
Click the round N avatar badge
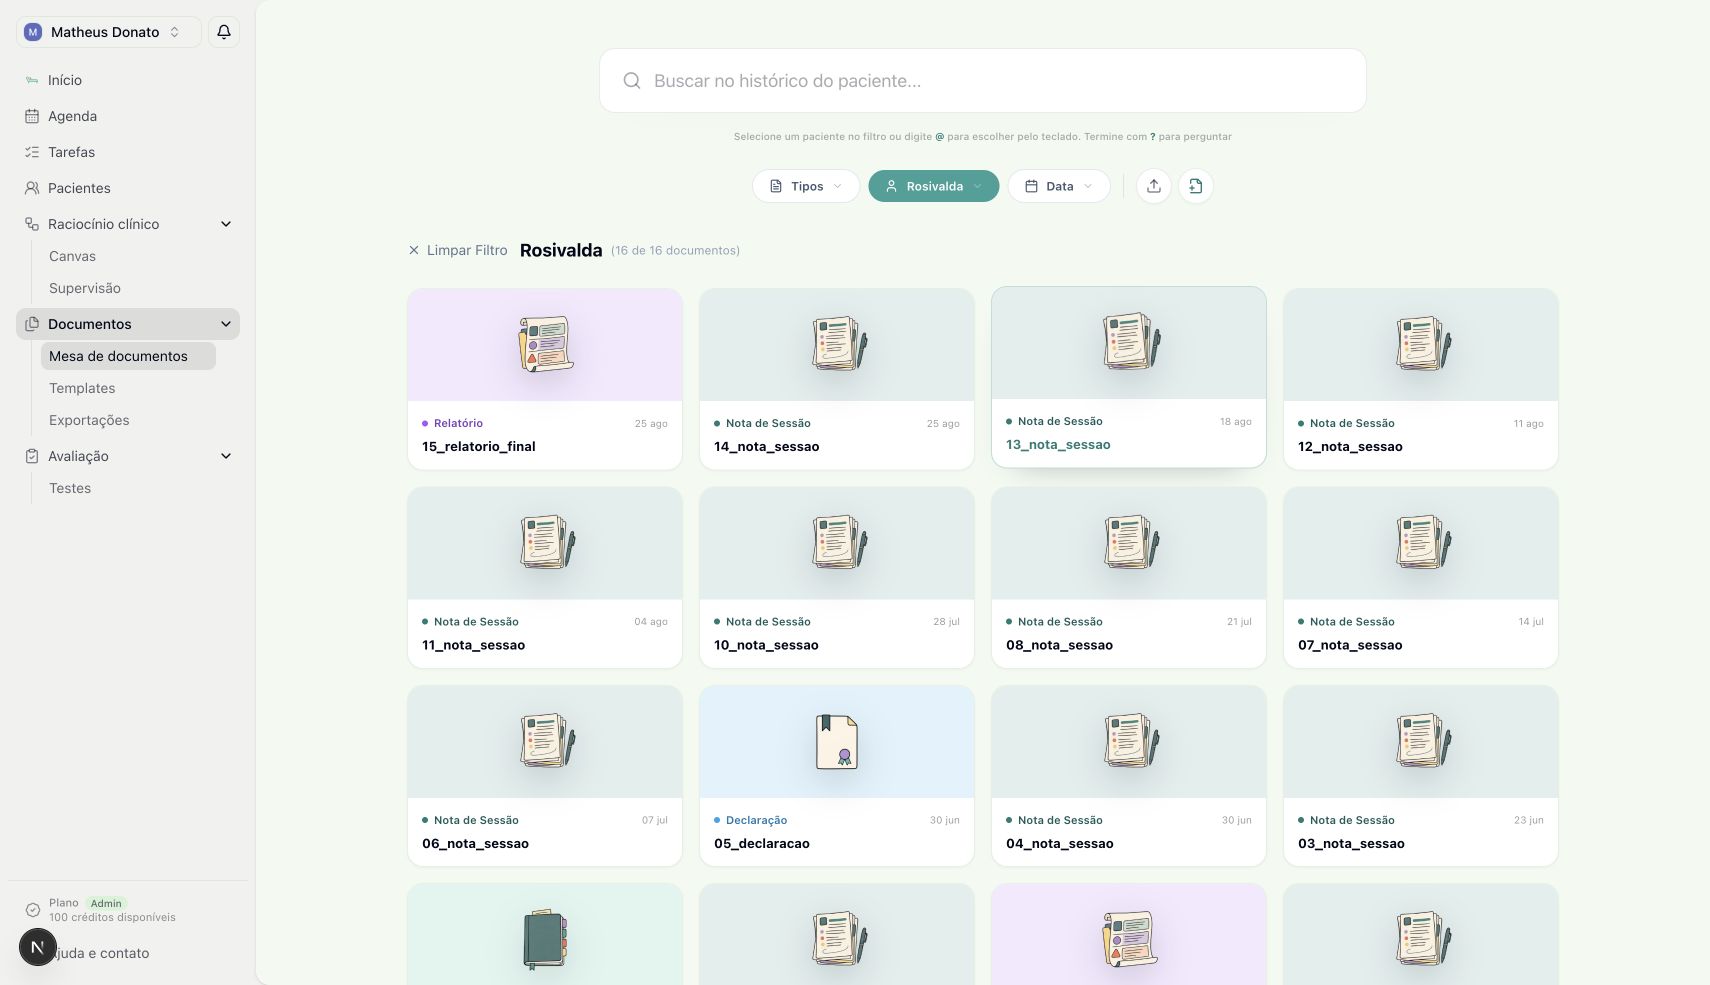pyautogui.click(x=38, y=947)
